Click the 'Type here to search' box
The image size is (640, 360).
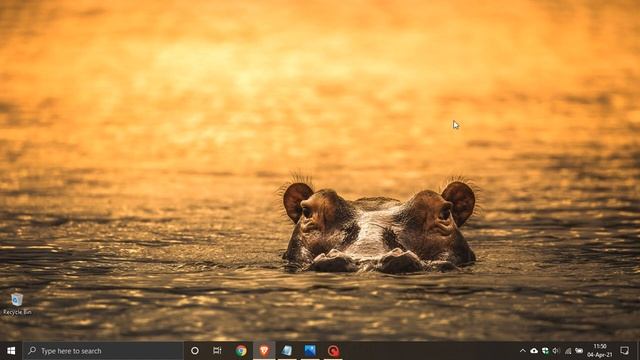pos(103,351)
